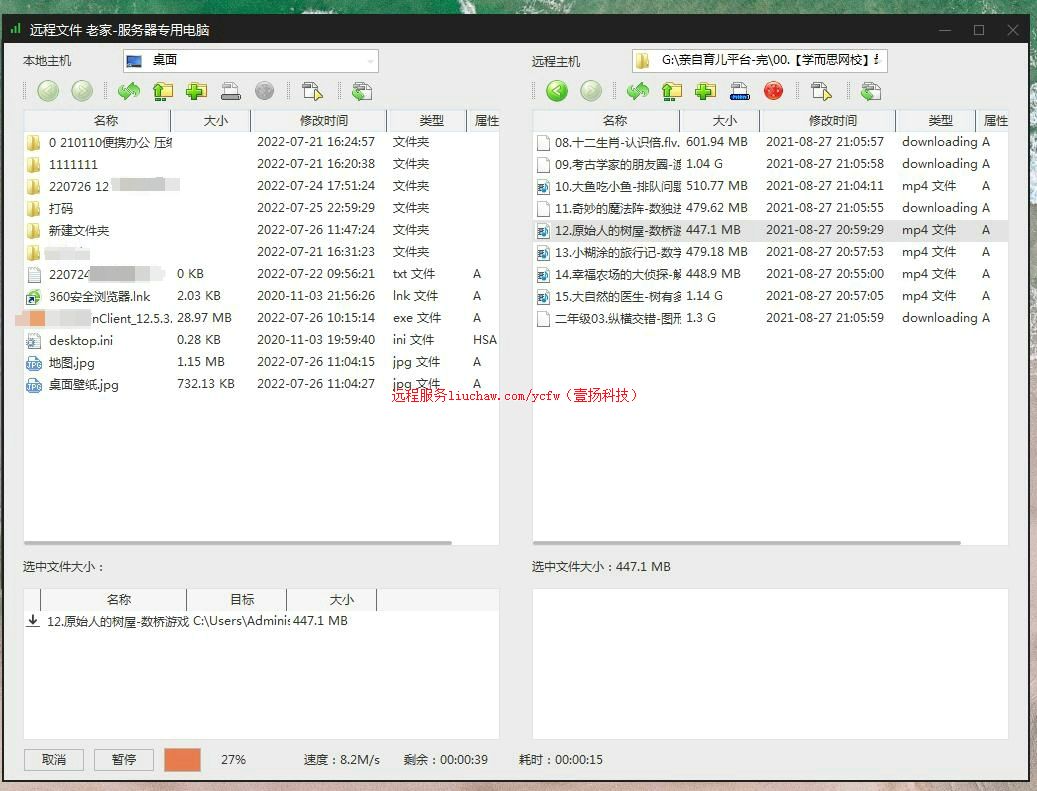This screenshot has width=1037, height=791.
Task: Open the 桌面 location dropdown
Action: point(371,60)
